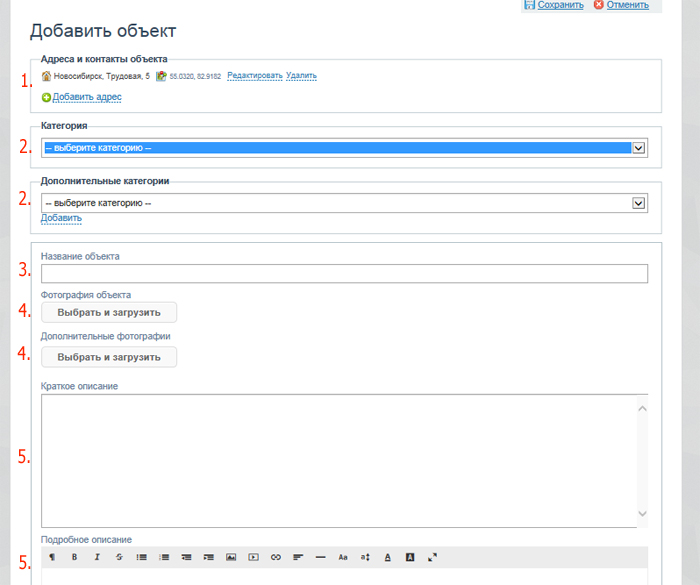Click the Сохранить link at the top

(x=560, y=5)
